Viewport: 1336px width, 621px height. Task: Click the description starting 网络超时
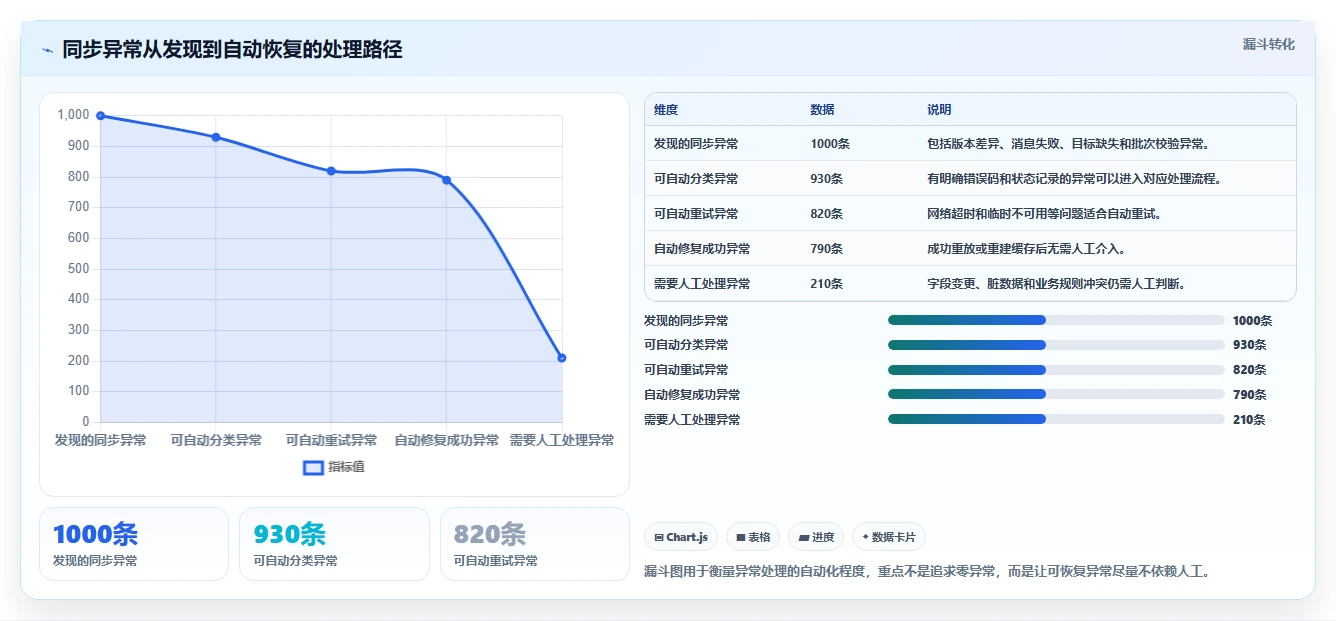pyautogui.click(x=1044, y=214)
